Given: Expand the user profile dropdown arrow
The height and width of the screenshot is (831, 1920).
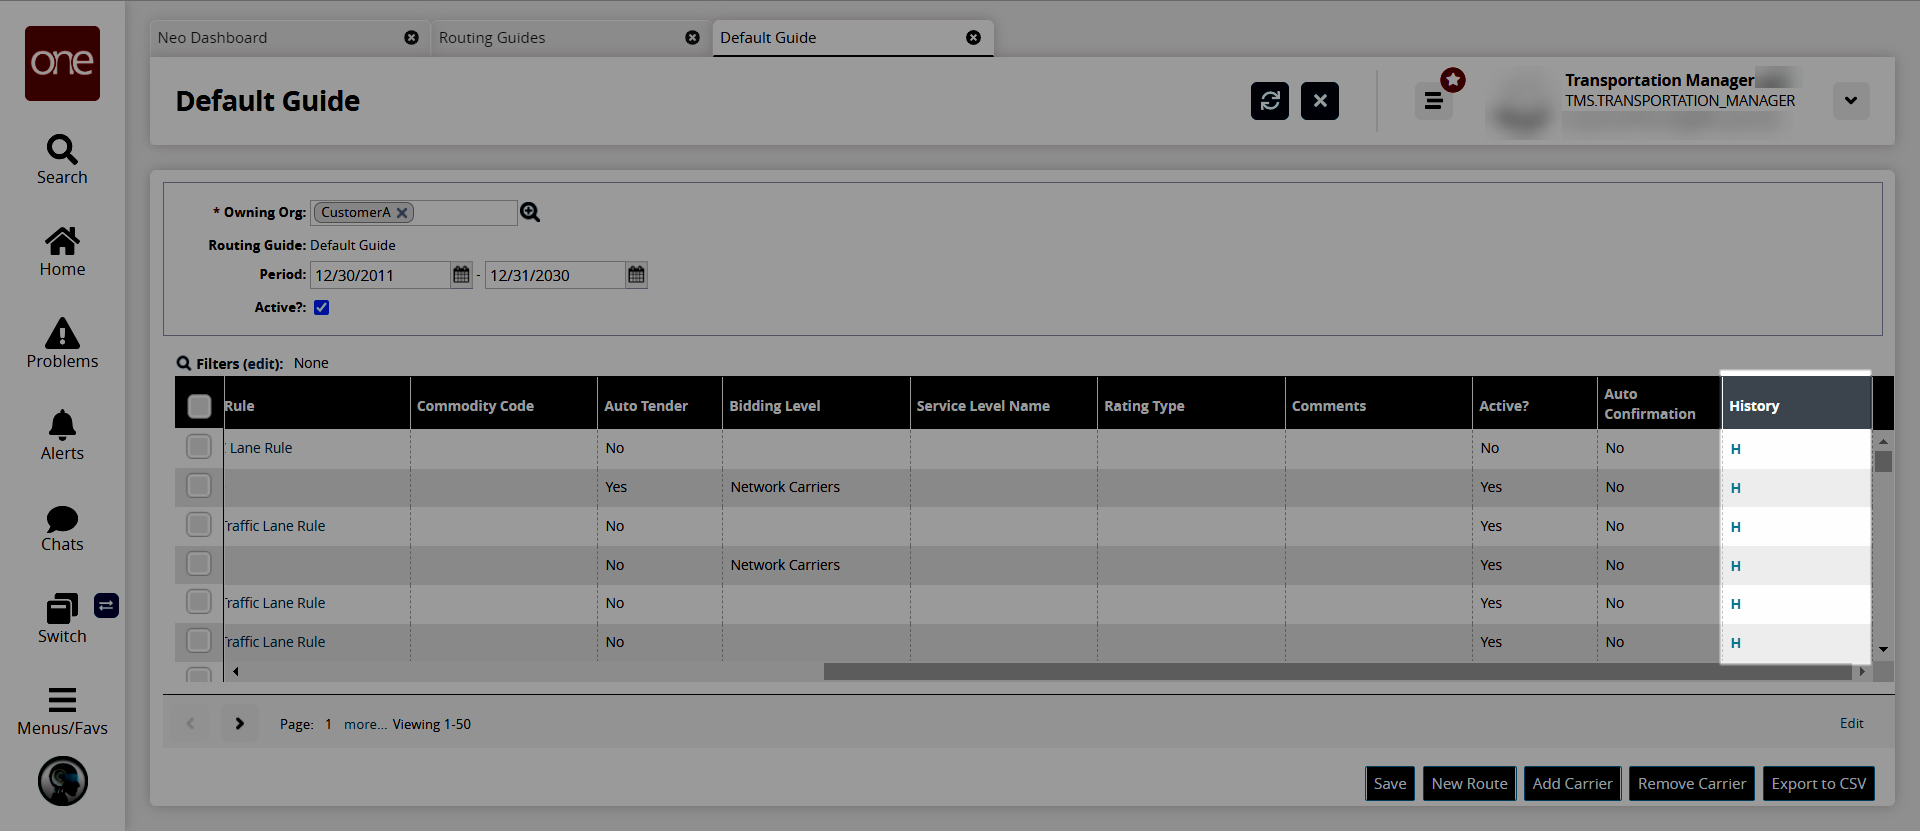Looking at the screenshot, I should click(1851, 101).
